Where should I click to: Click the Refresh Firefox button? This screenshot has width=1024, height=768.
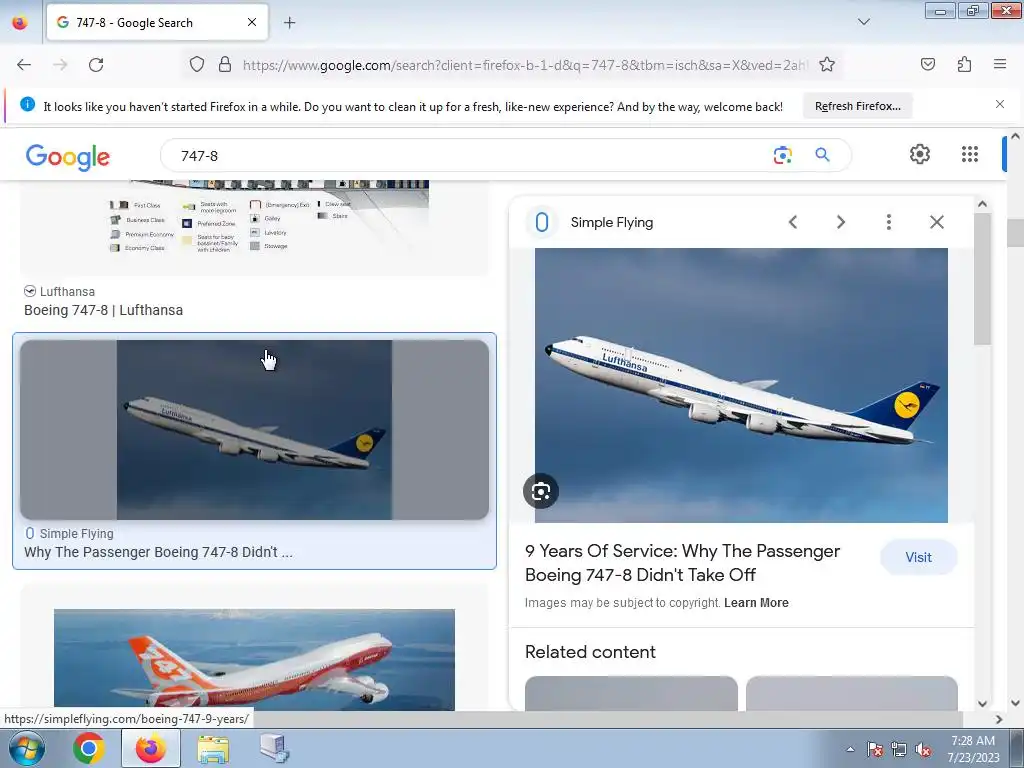point(857,106)
